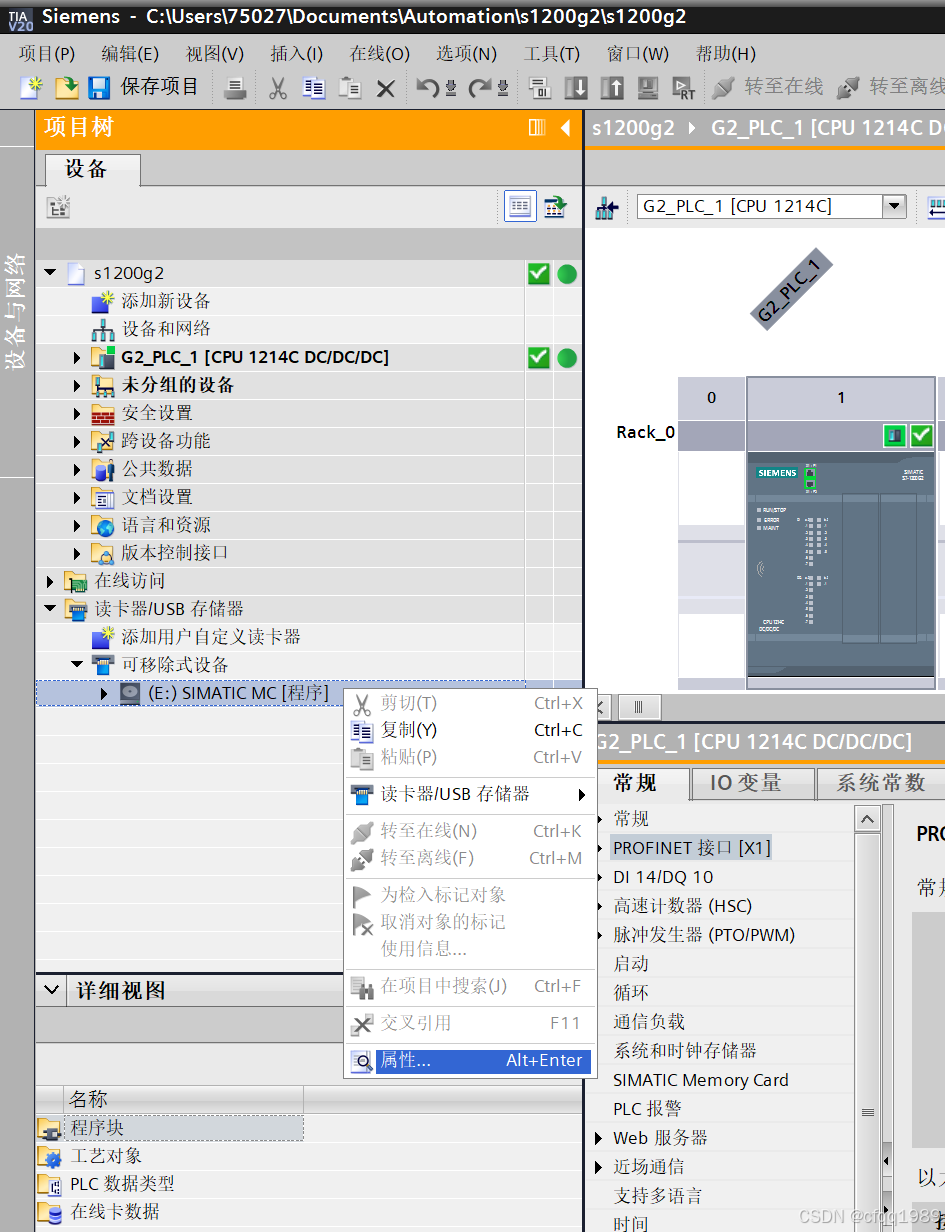Open the 选项(N) menu

(x=467, y=54)
